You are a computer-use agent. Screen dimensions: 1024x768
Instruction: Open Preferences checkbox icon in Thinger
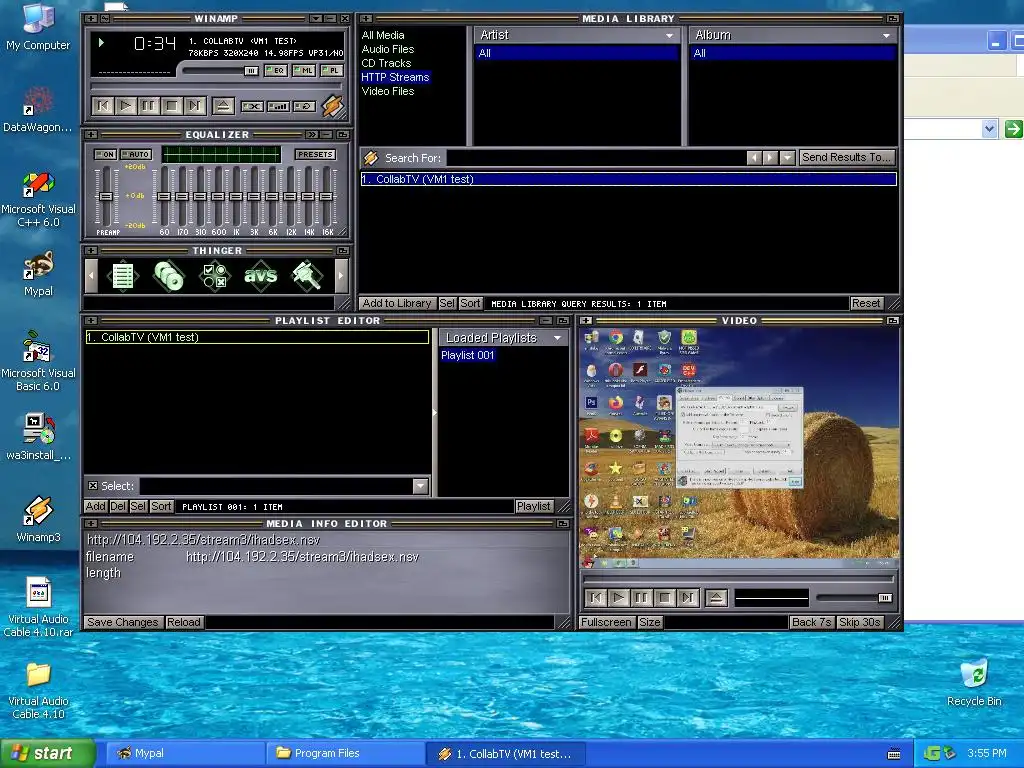coord(215,276)
